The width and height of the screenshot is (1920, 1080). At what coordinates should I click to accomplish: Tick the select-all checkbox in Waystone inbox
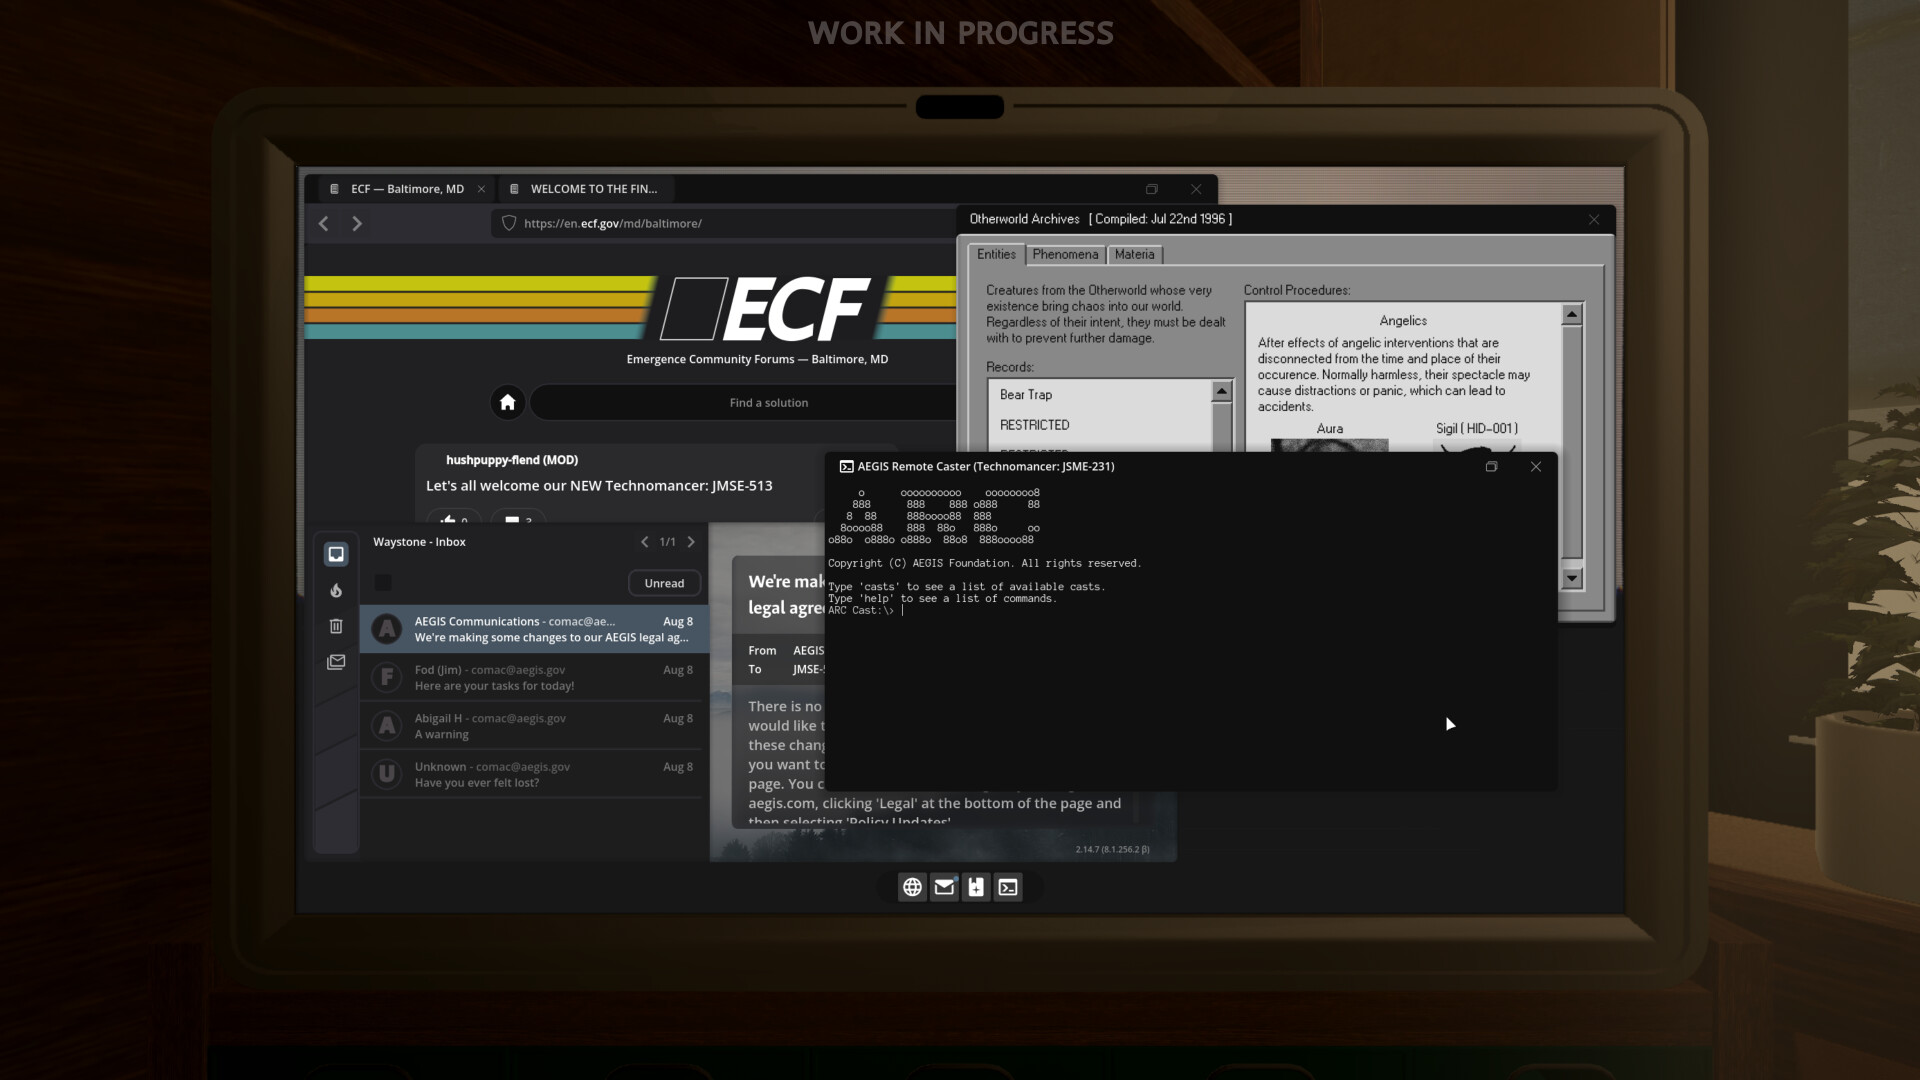coord(383,582)
